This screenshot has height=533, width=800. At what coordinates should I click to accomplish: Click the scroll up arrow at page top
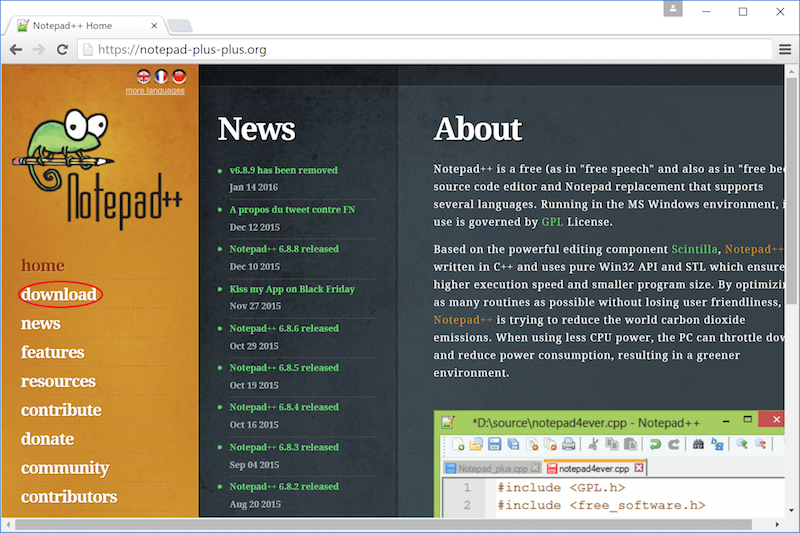(791, 71)
